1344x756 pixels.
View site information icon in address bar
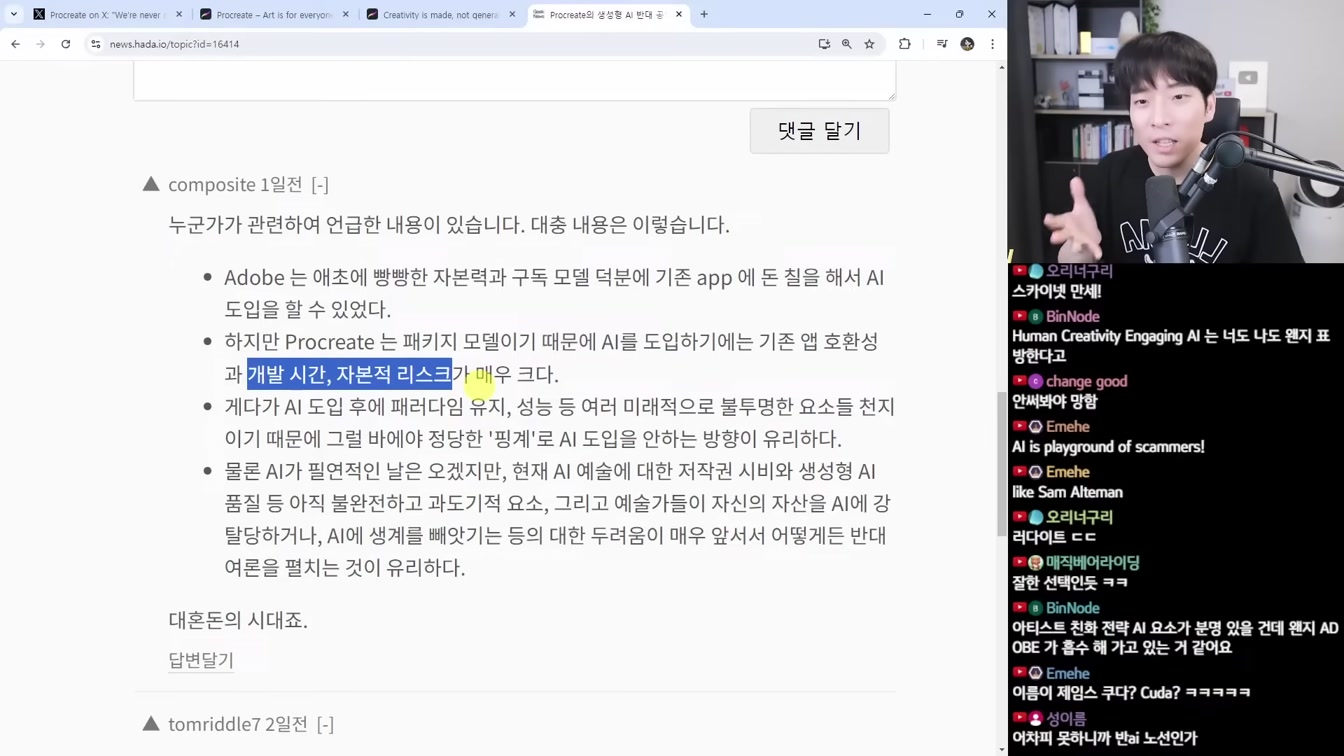96,44
